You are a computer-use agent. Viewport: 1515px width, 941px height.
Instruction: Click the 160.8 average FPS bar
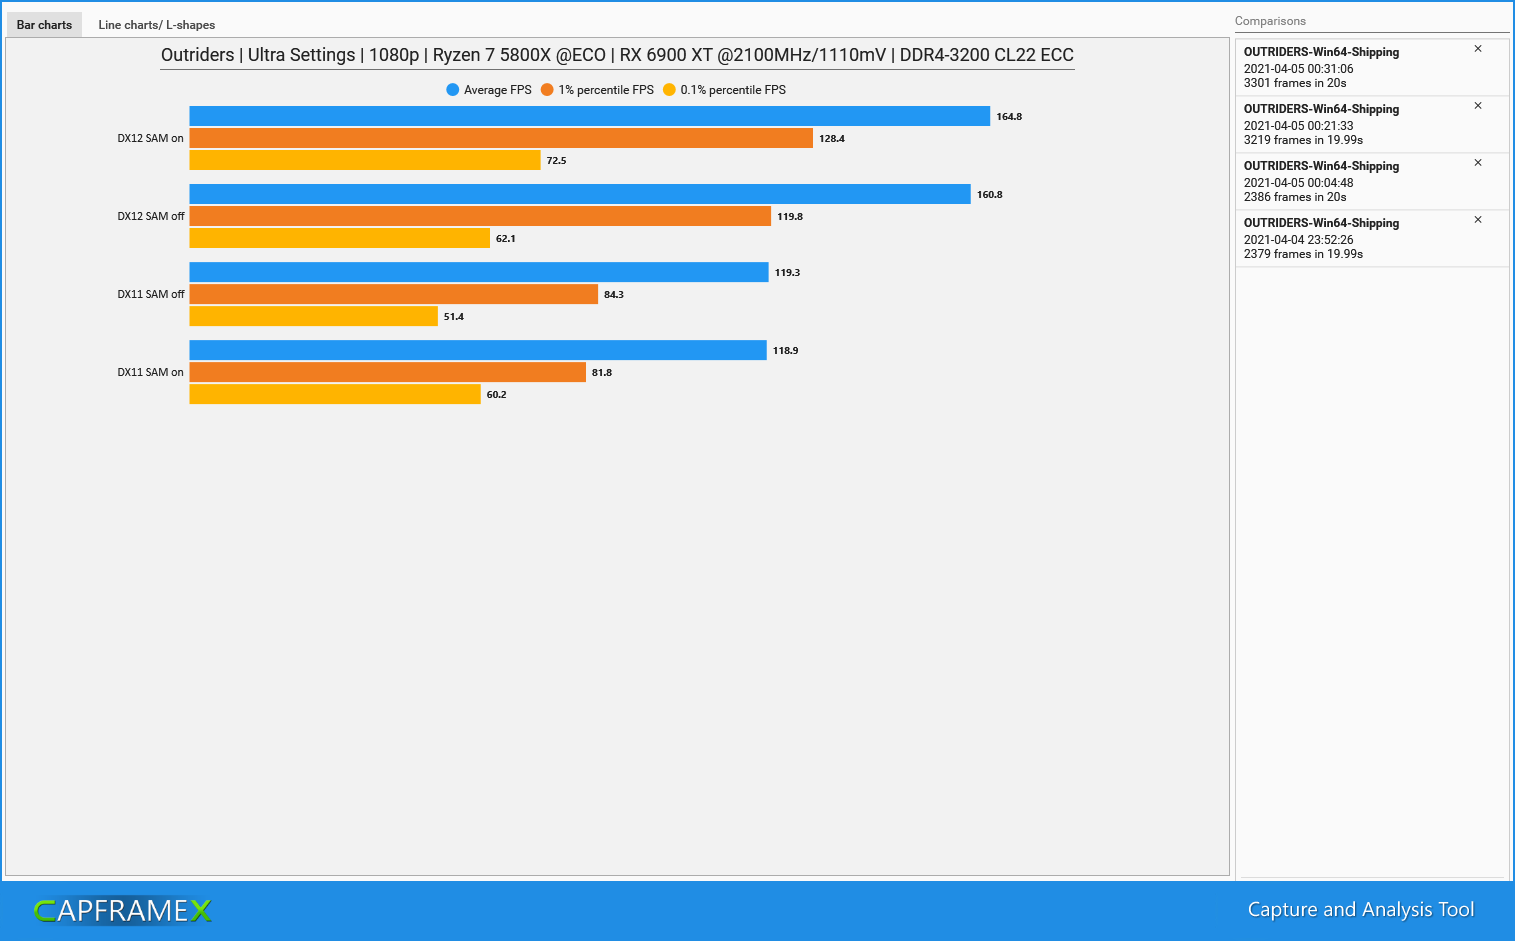pos(580,195)
